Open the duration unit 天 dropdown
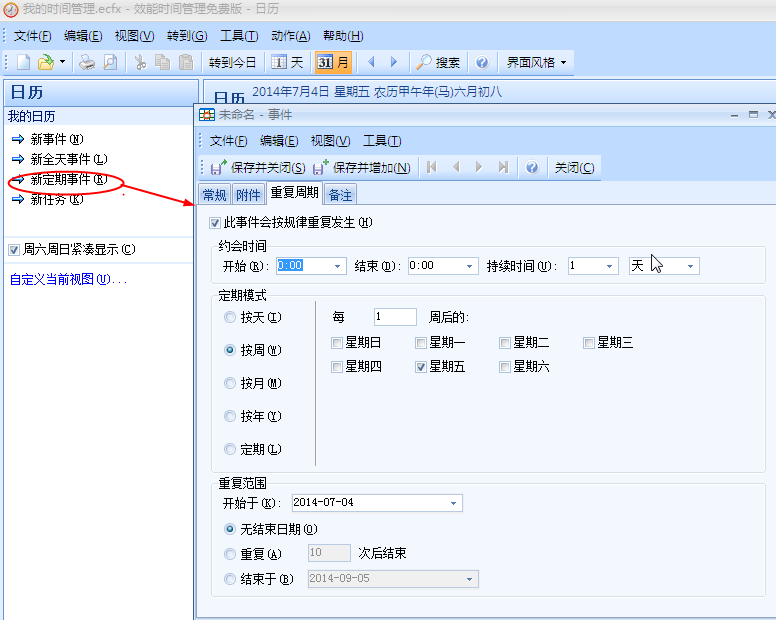 690,266
